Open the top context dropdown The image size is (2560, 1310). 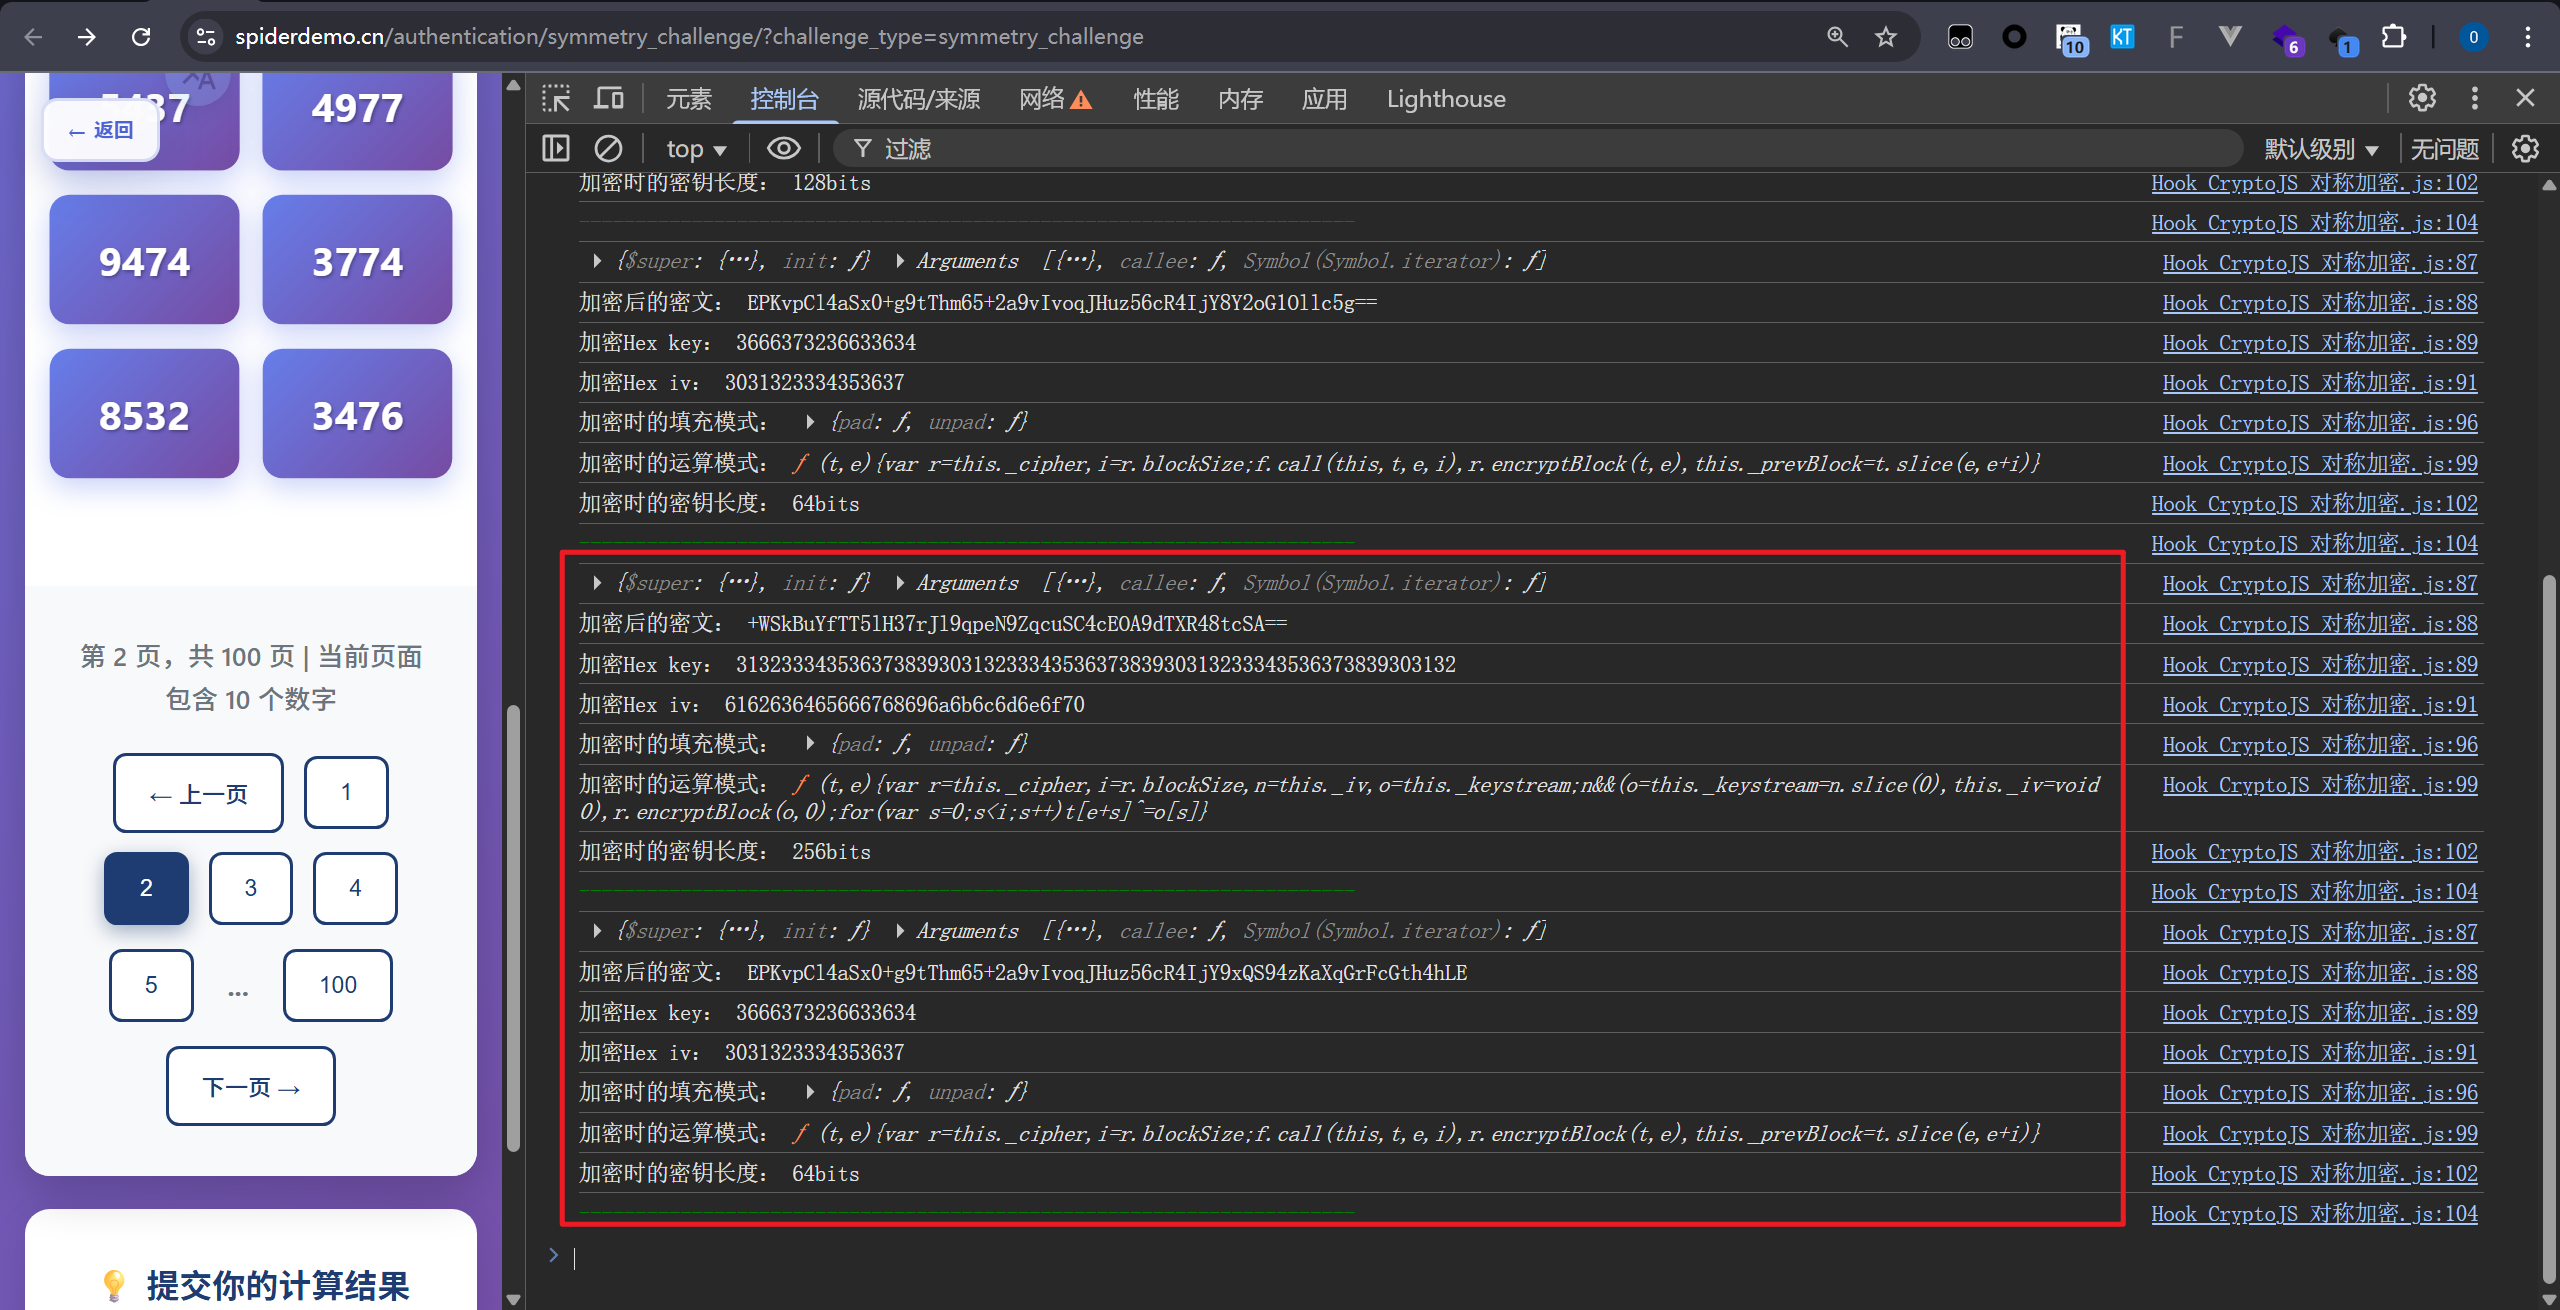tap(696, 149)
